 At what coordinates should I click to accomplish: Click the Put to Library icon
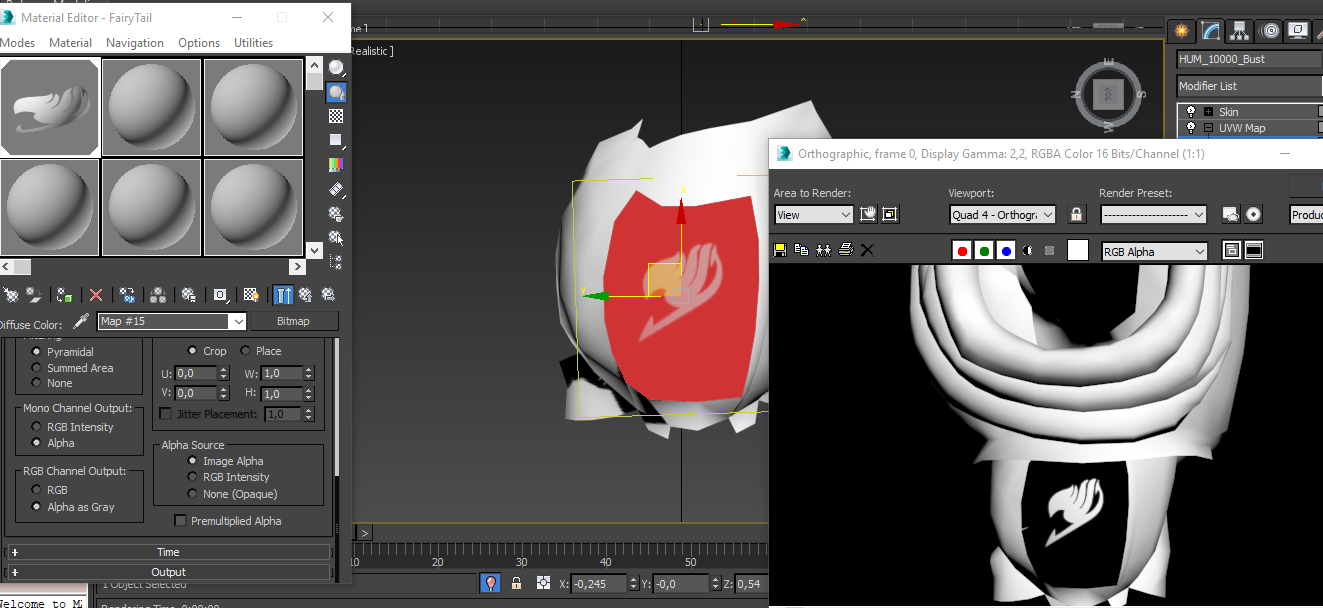[189, 295]
